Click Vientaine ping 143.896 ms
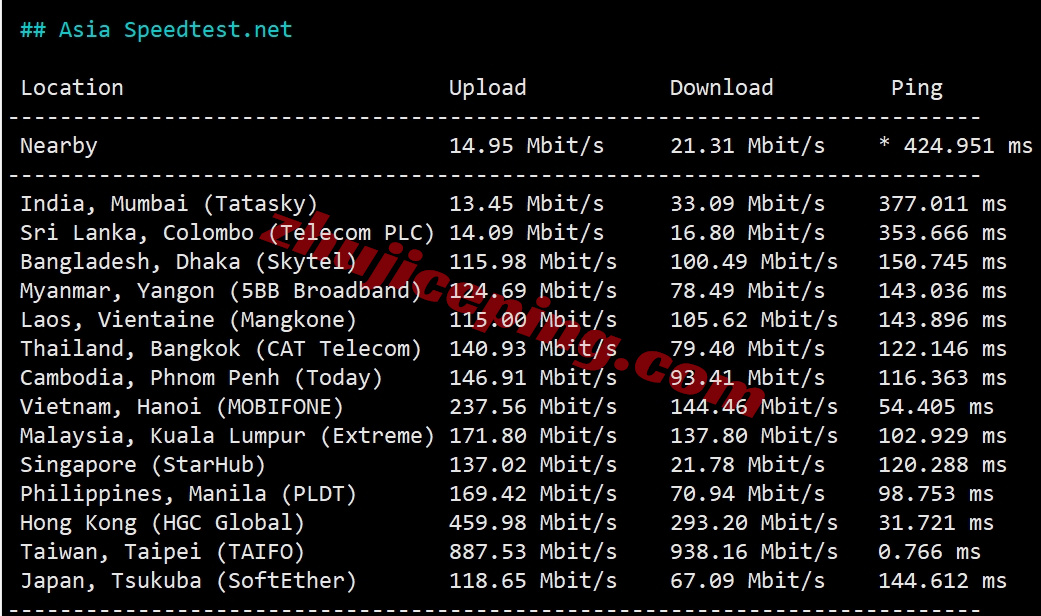 pyautogui.click(x=942, y=320)
